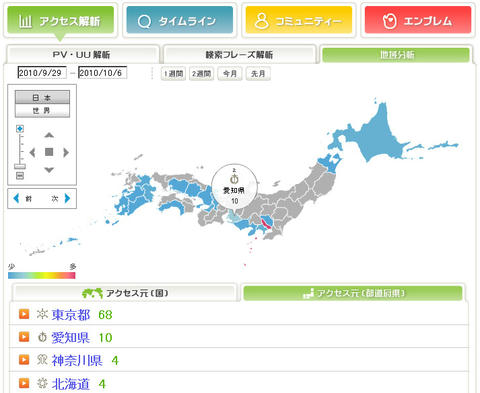Click the 愛知県 emblem icon in list
Viewport: 480px width, 393px height.
click(x=42, y=337)
